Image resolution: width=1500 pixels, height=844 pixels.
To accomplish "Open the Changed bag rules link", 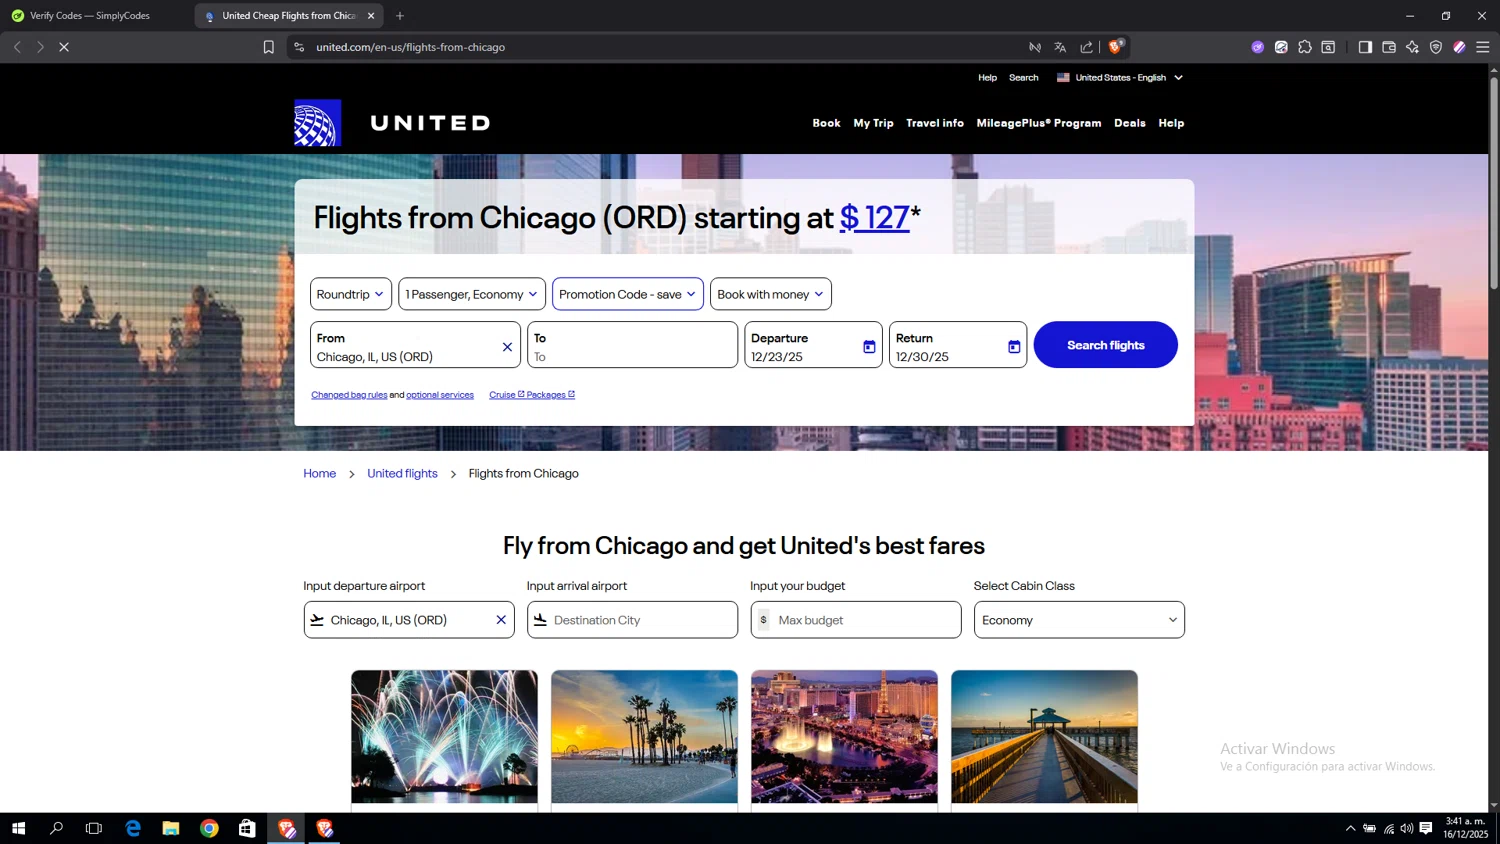I will click(x=349, y=395).
